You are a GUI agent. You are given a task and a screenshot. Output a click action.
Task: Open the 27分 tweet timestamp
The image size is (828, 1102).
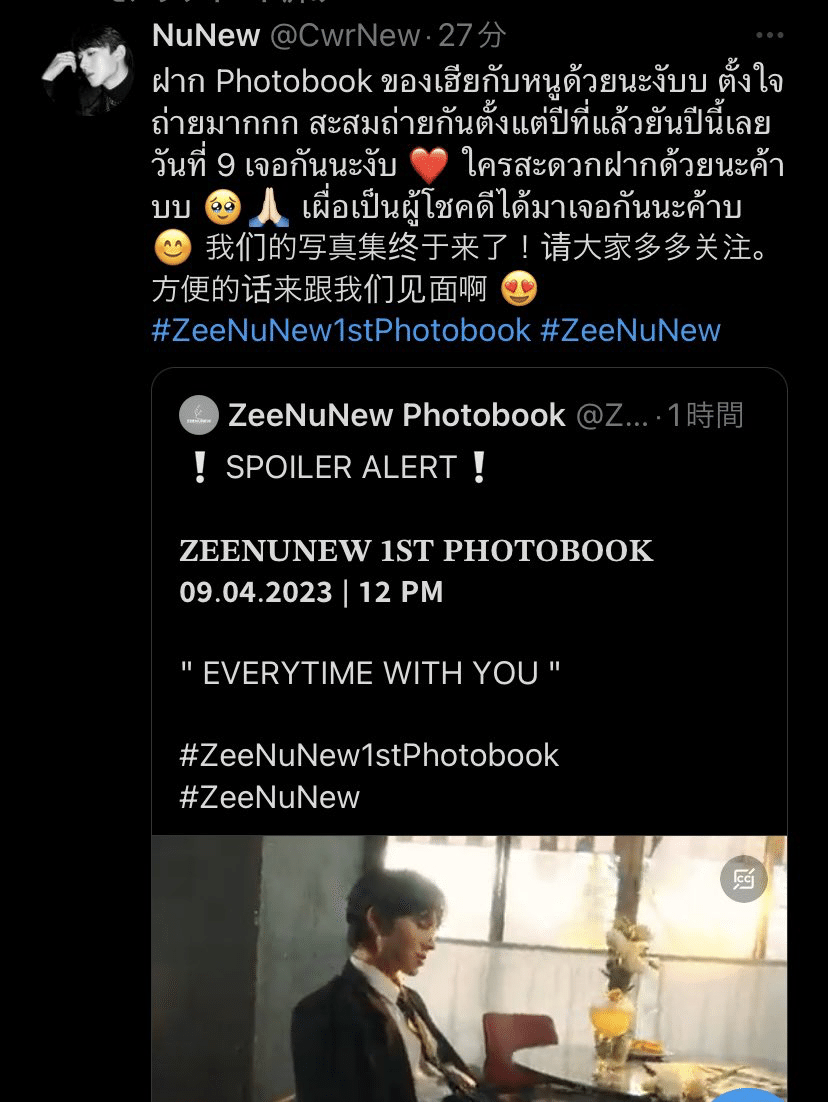(472, 35)
